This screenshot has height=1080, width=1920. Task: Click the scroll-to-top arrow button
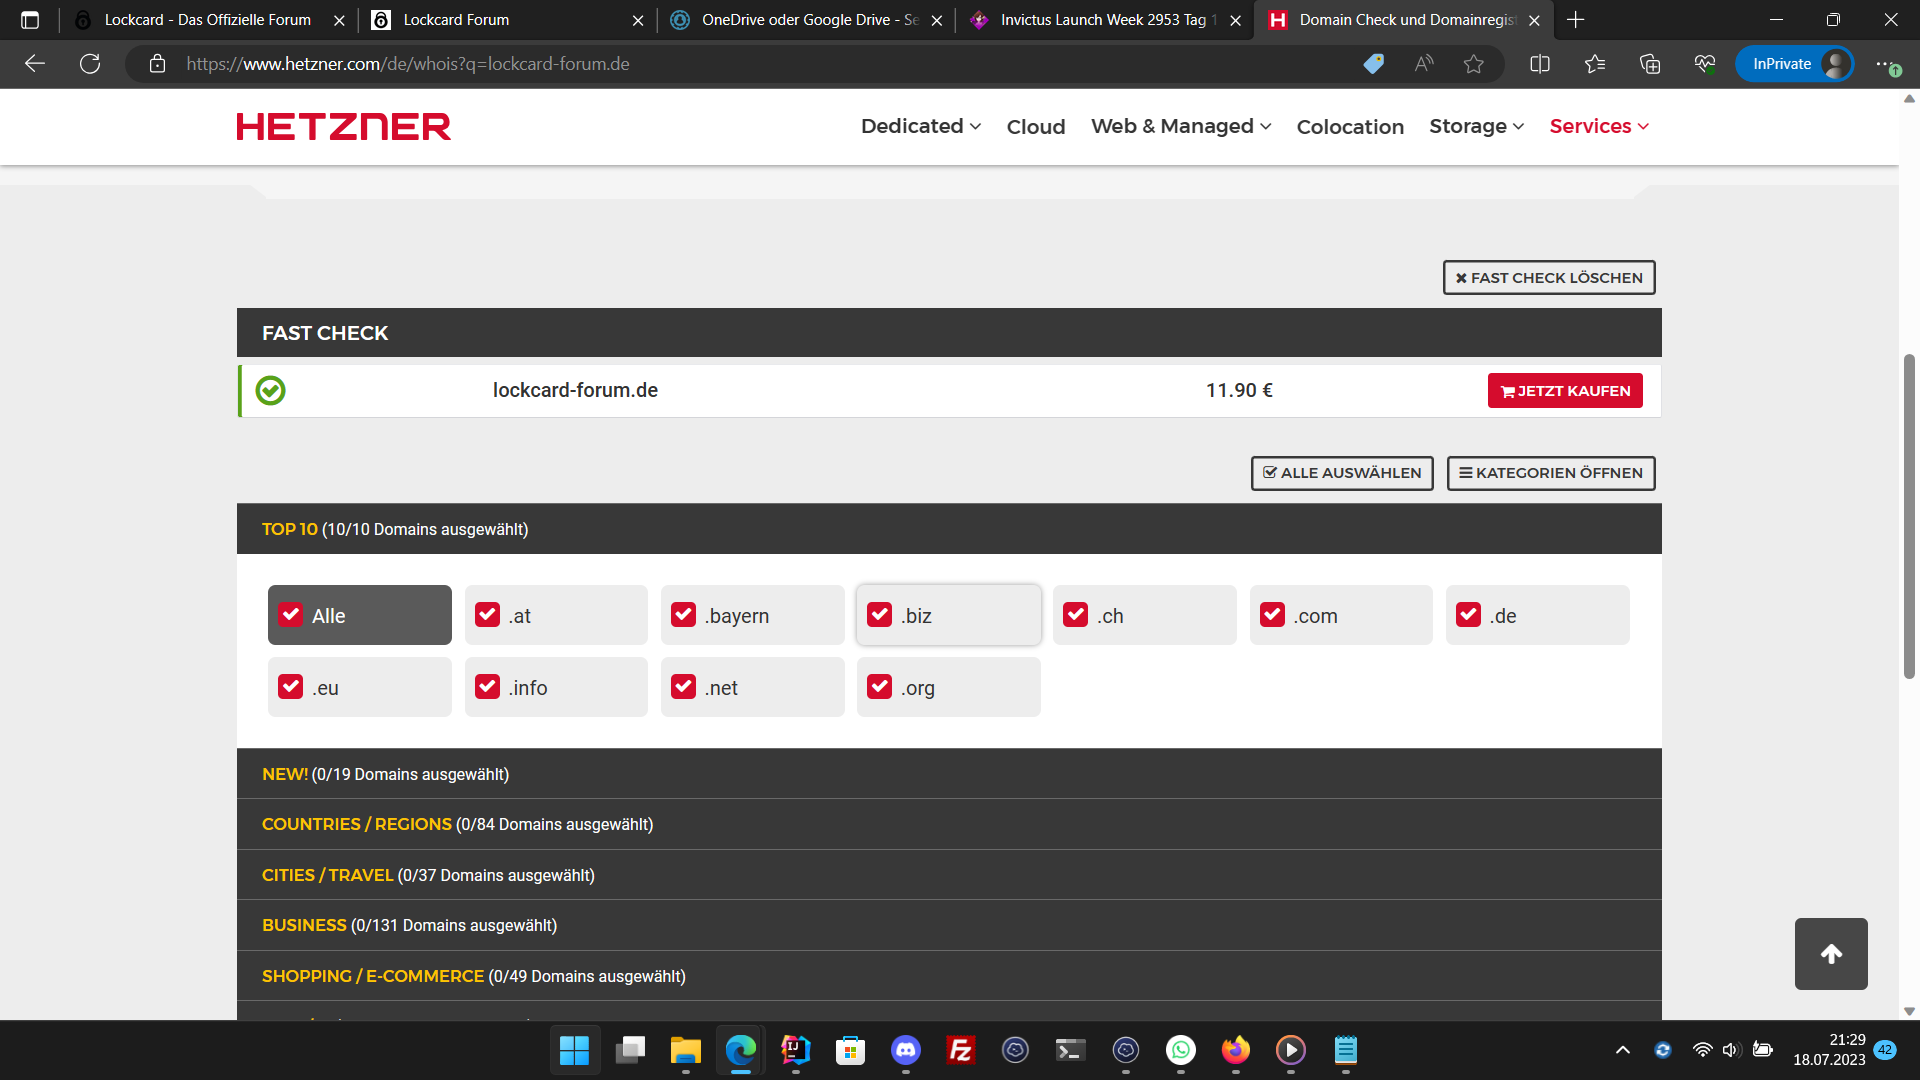[x=1831, y=954]
